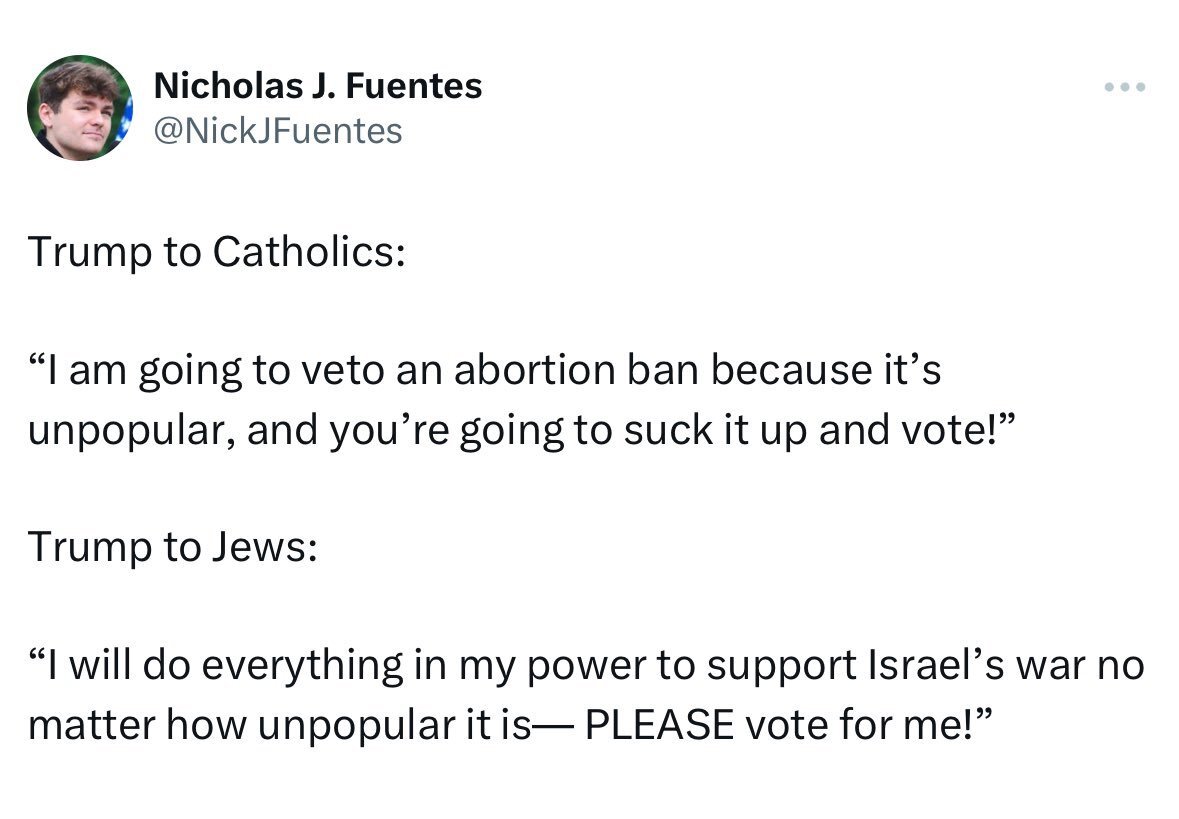Click the line starting "I am going to veto"

(x=485, y=370)
